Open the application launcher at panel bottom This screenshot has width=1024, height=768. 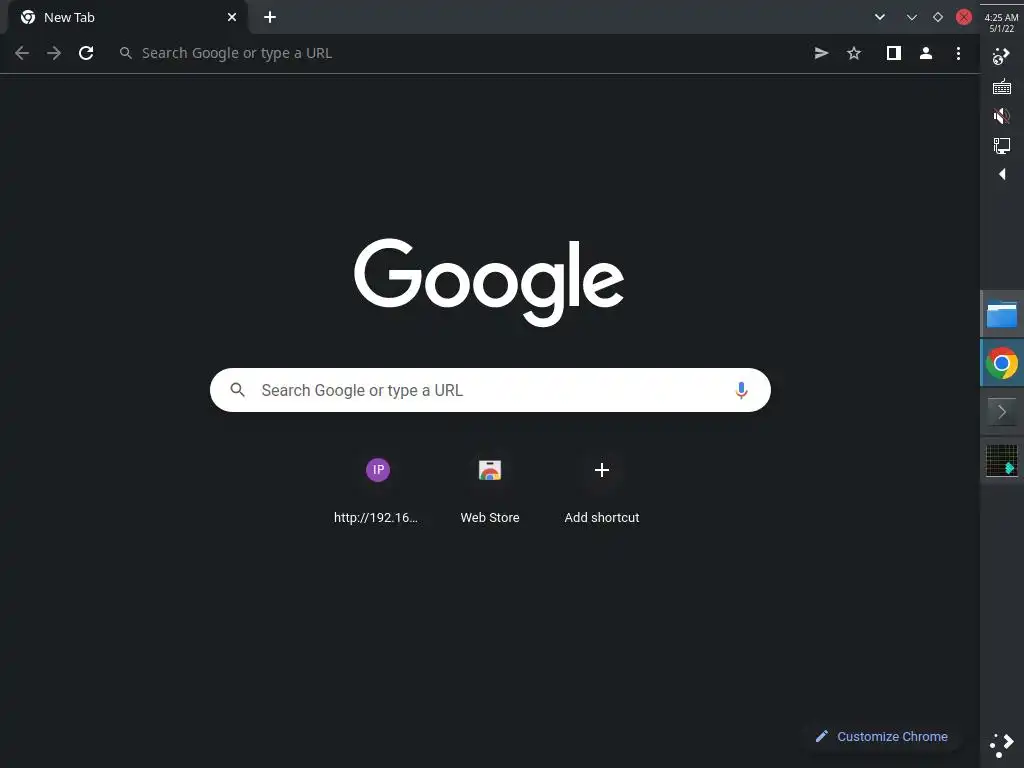click(x=1002, y=745)
